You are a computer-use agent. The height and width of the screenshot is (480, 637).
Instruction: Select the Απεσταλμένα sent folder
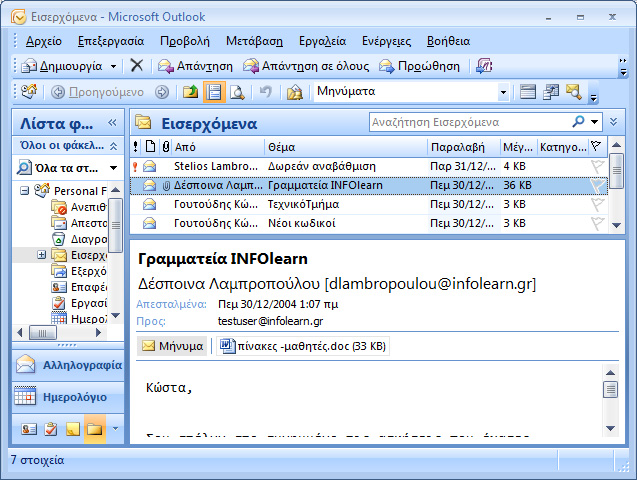coord(79,223)
